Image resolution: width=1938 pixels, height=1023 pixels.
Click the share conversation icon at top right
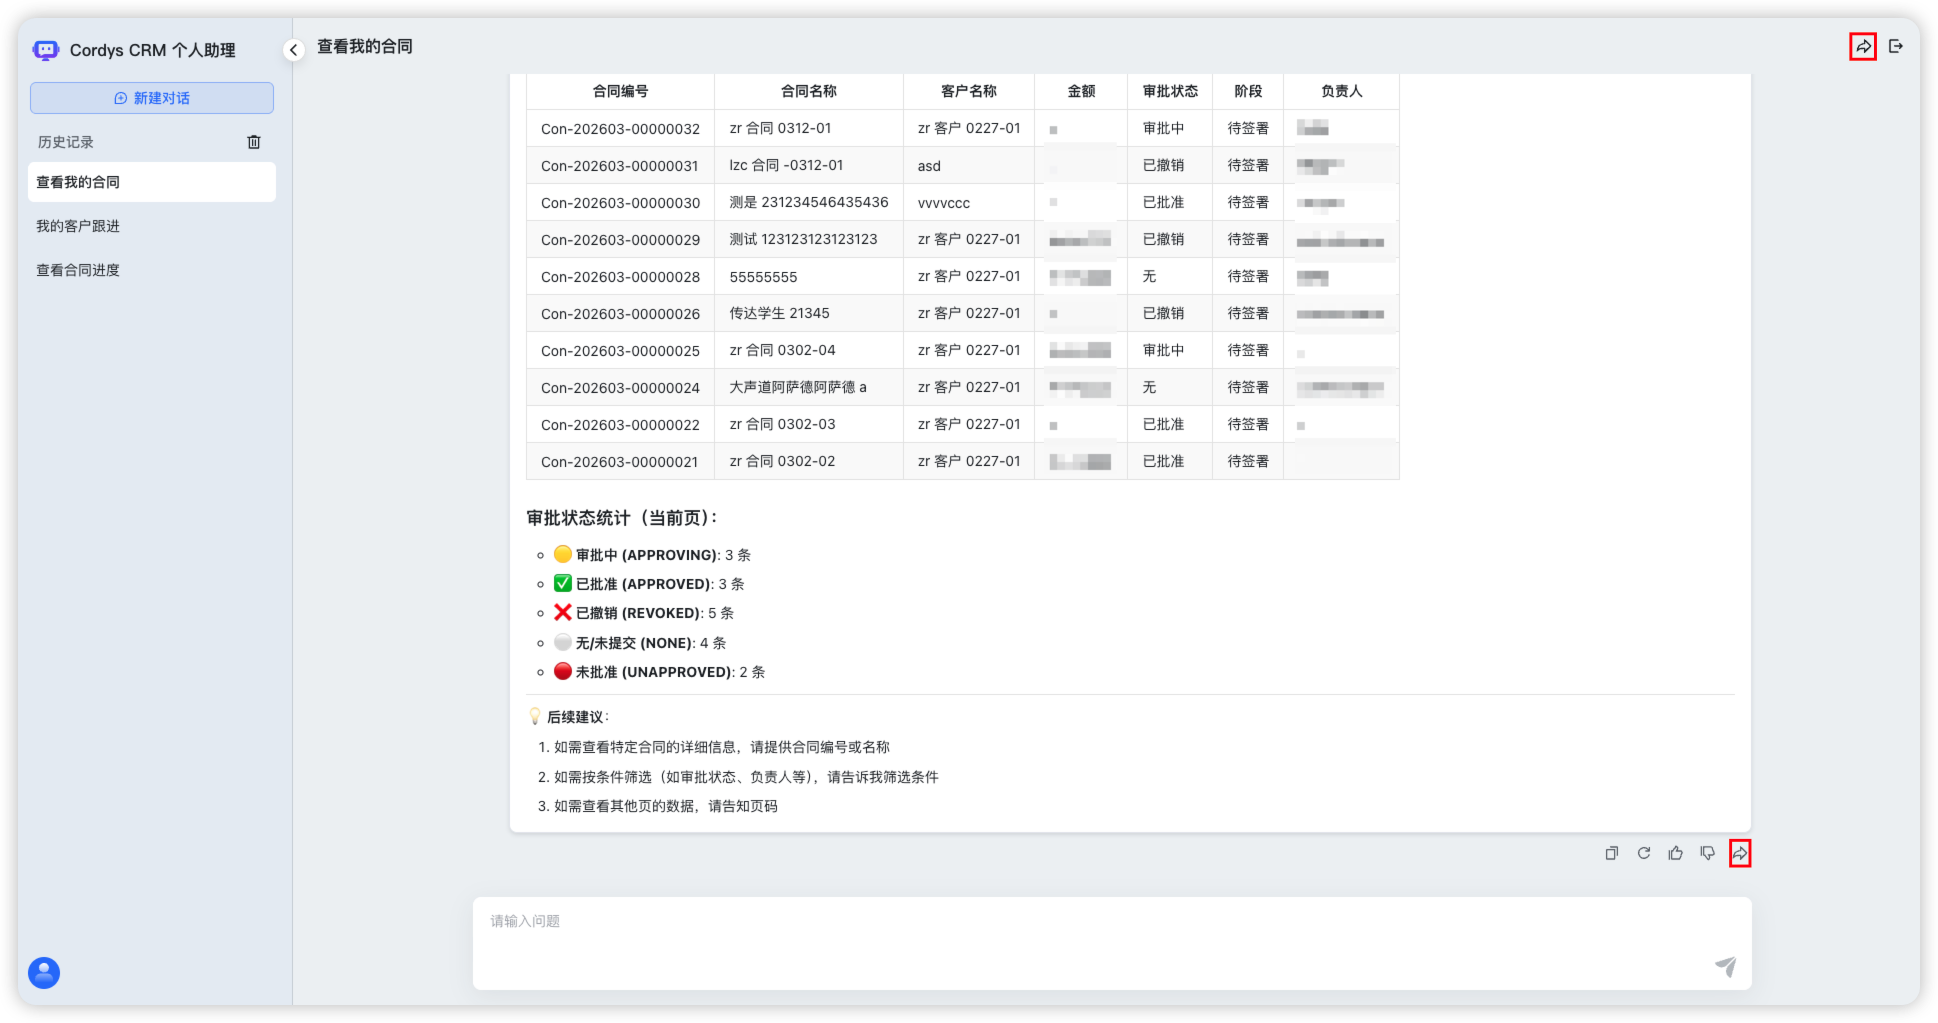[1860, 45]
